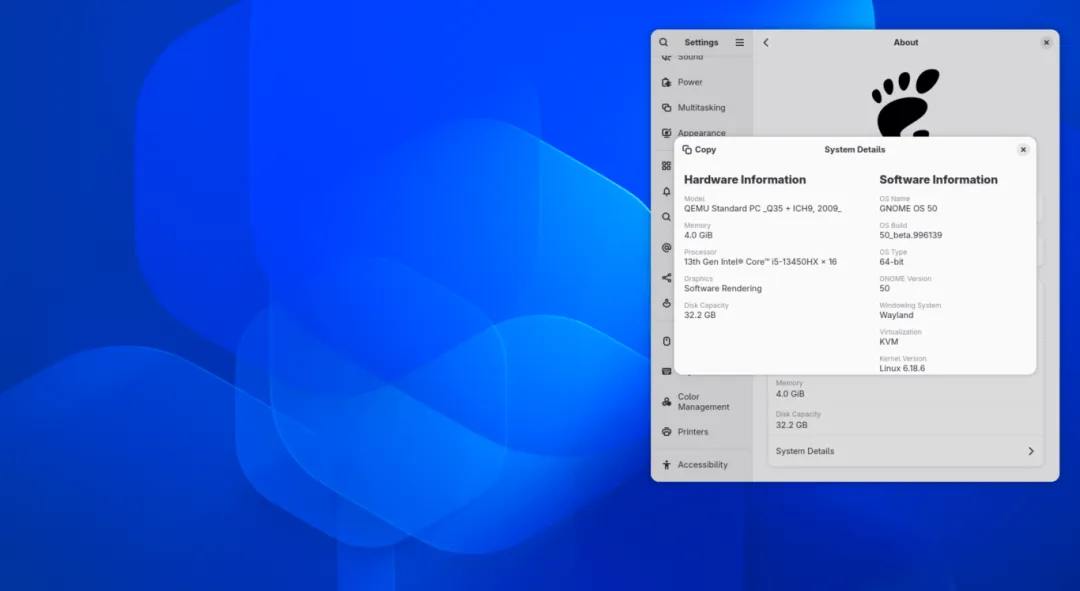The image size is (1080, 591).
Task: Click the QEMU Standard PC model value
Action: coord(762,209)
